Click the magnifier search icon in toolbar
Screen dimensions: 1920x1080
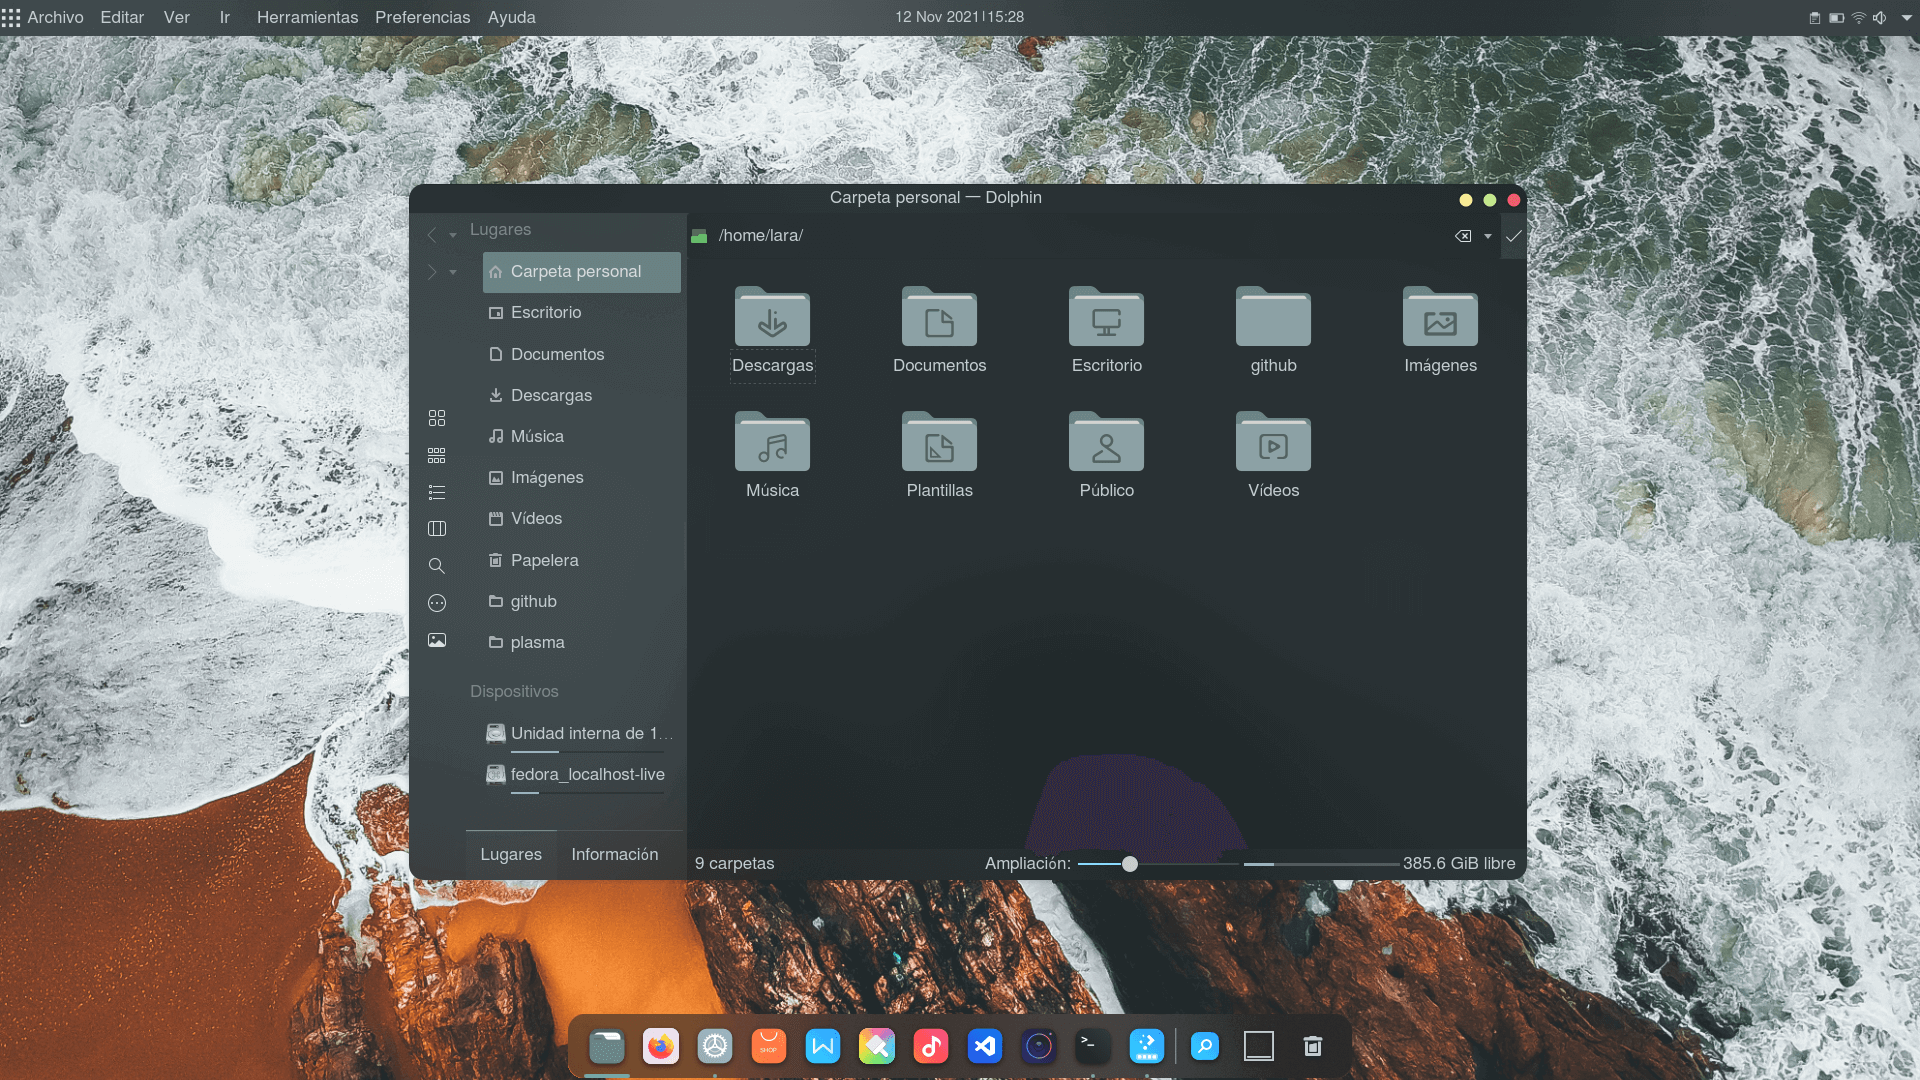pyautogui.click(x=437, y=566)
